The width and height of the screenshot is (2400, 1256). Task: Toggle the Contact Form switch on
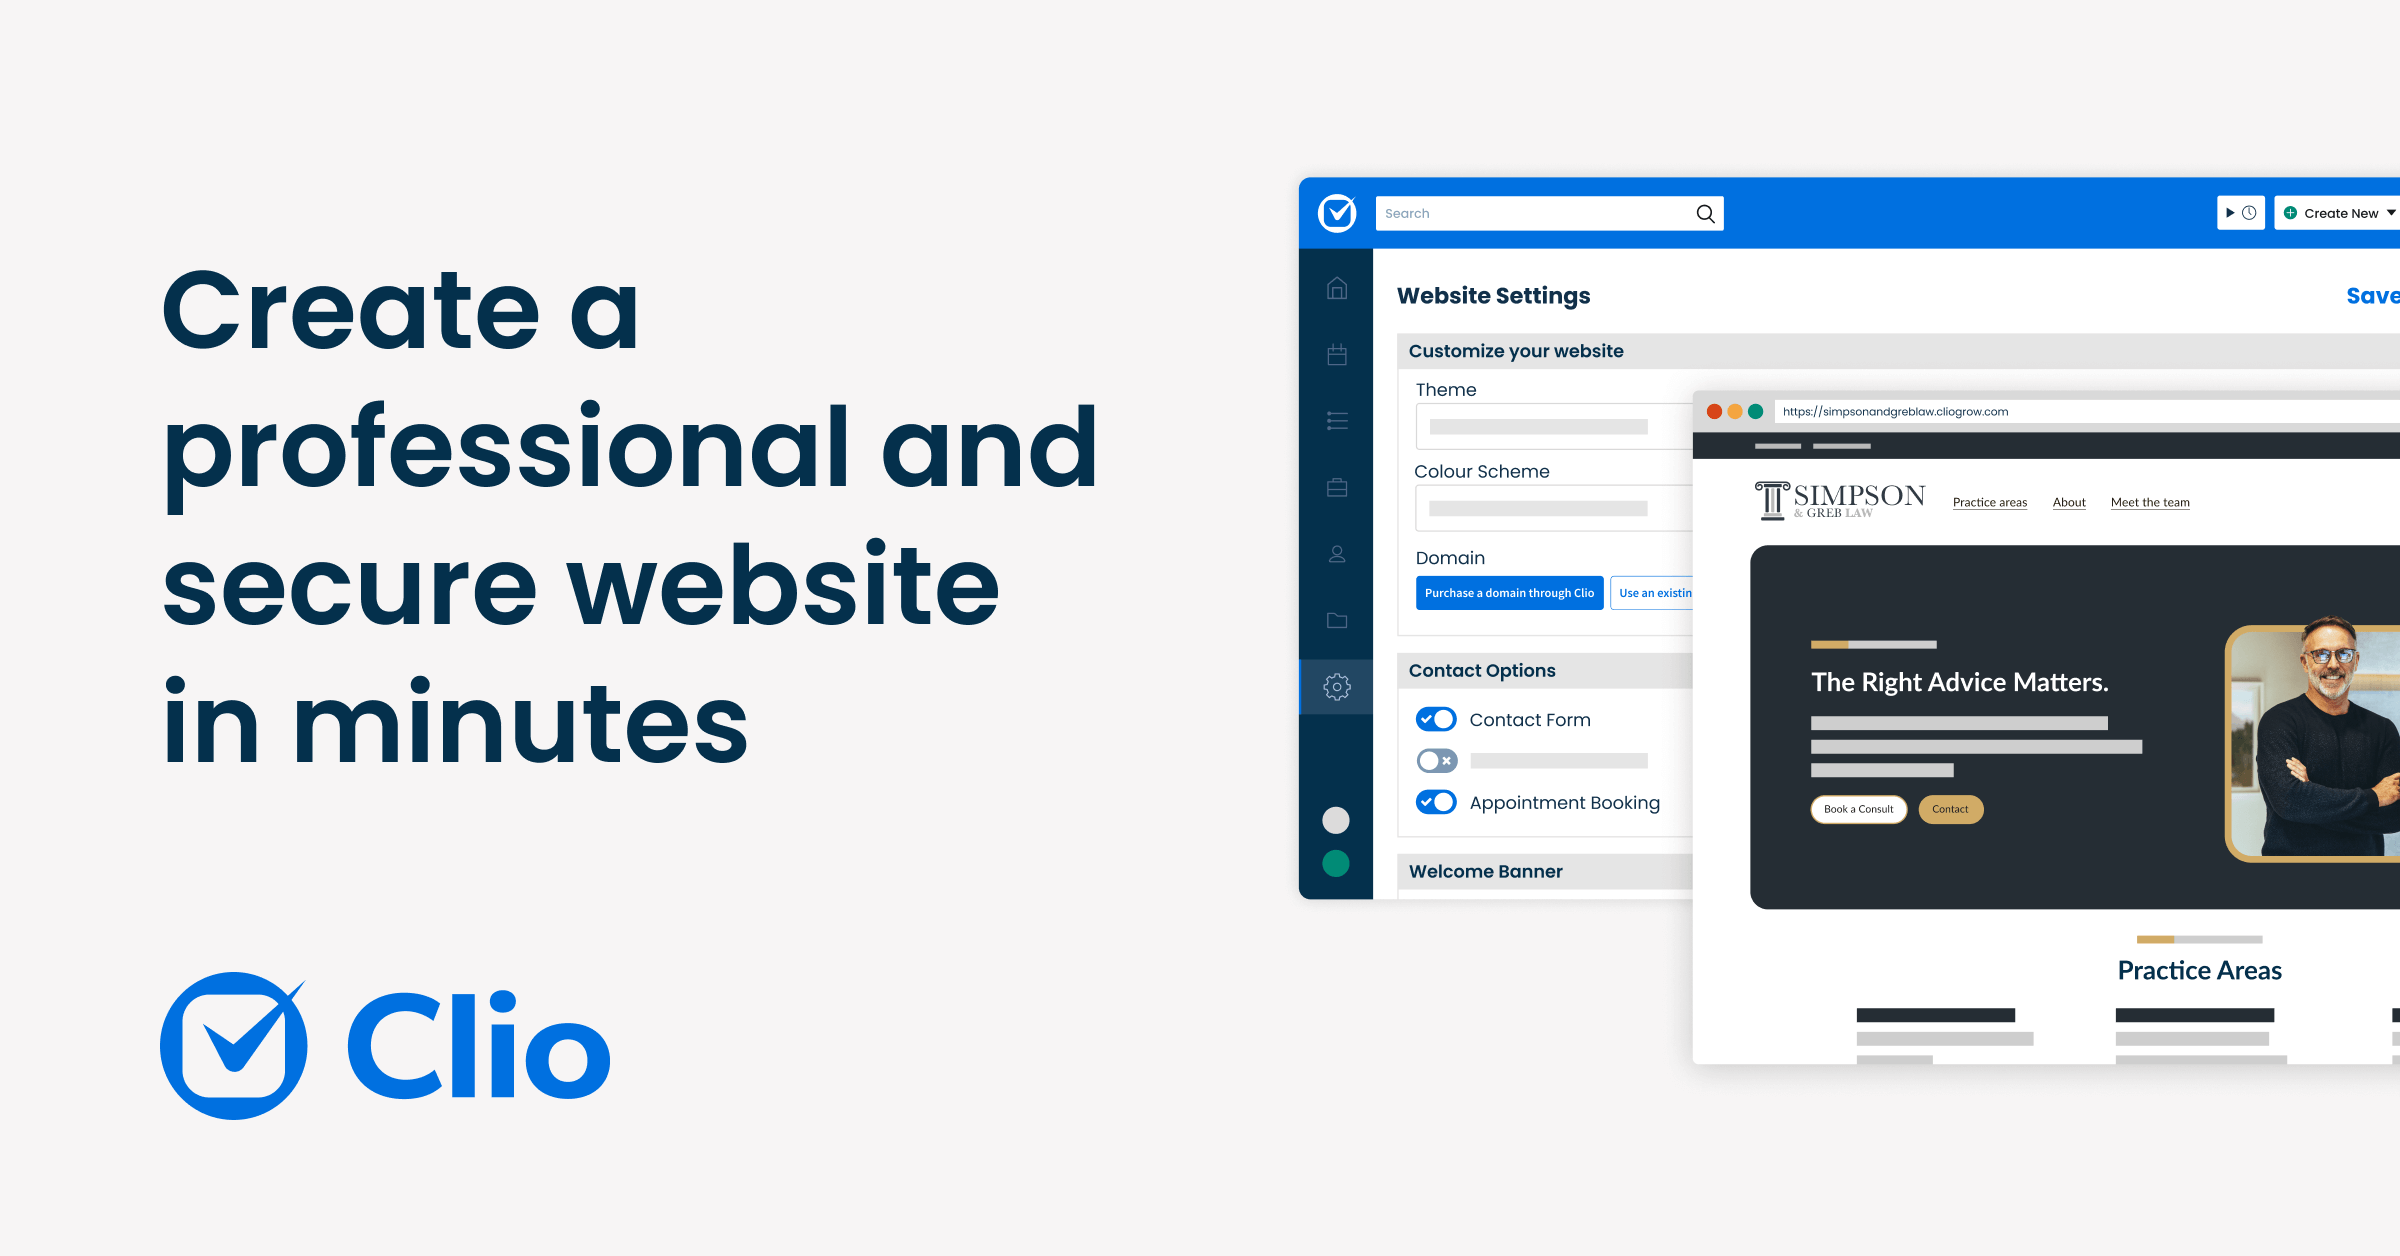[1432, 719]
